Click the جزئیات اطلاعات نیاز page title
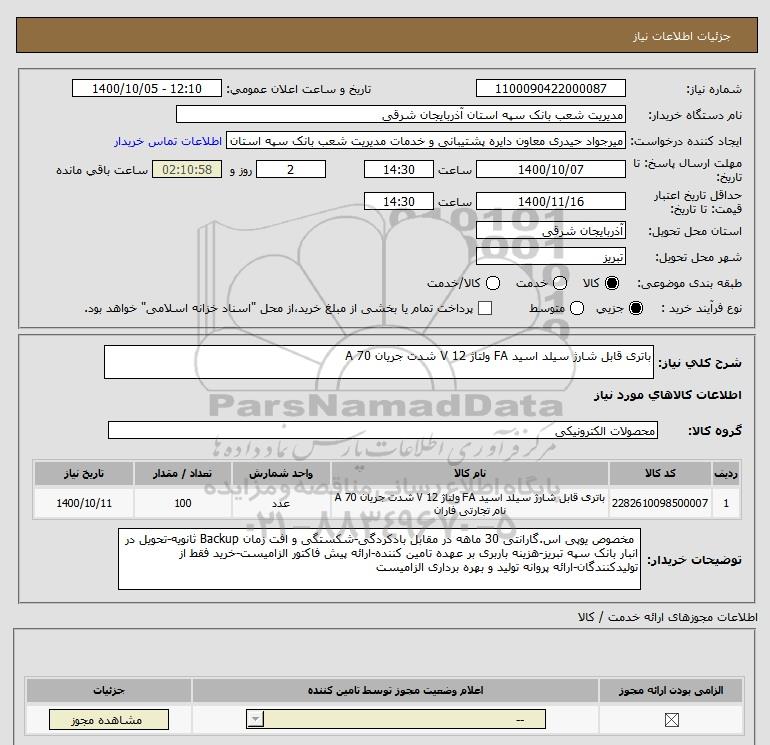 (681, 36)
